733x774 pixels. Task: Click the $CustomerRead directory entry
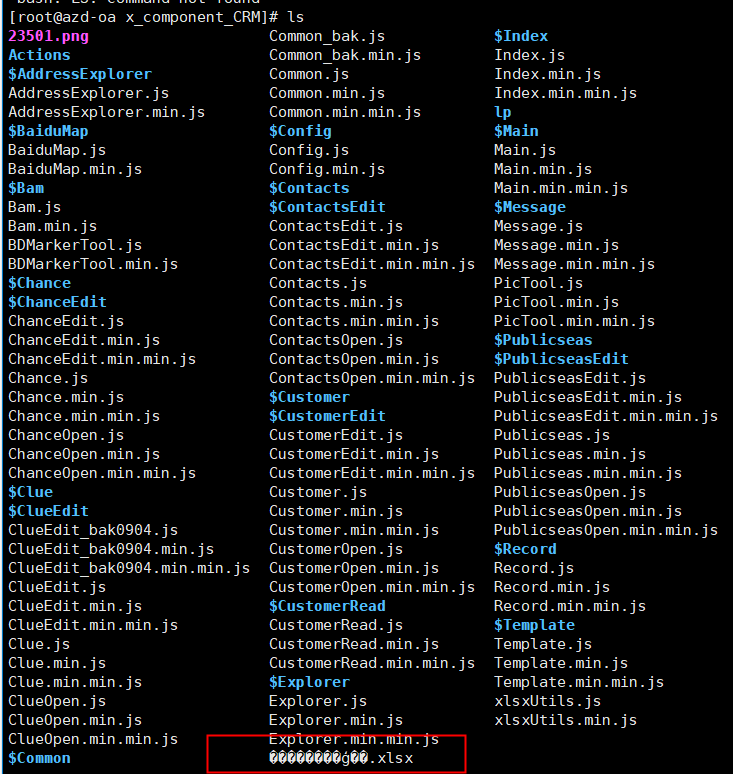click(327, 606)
